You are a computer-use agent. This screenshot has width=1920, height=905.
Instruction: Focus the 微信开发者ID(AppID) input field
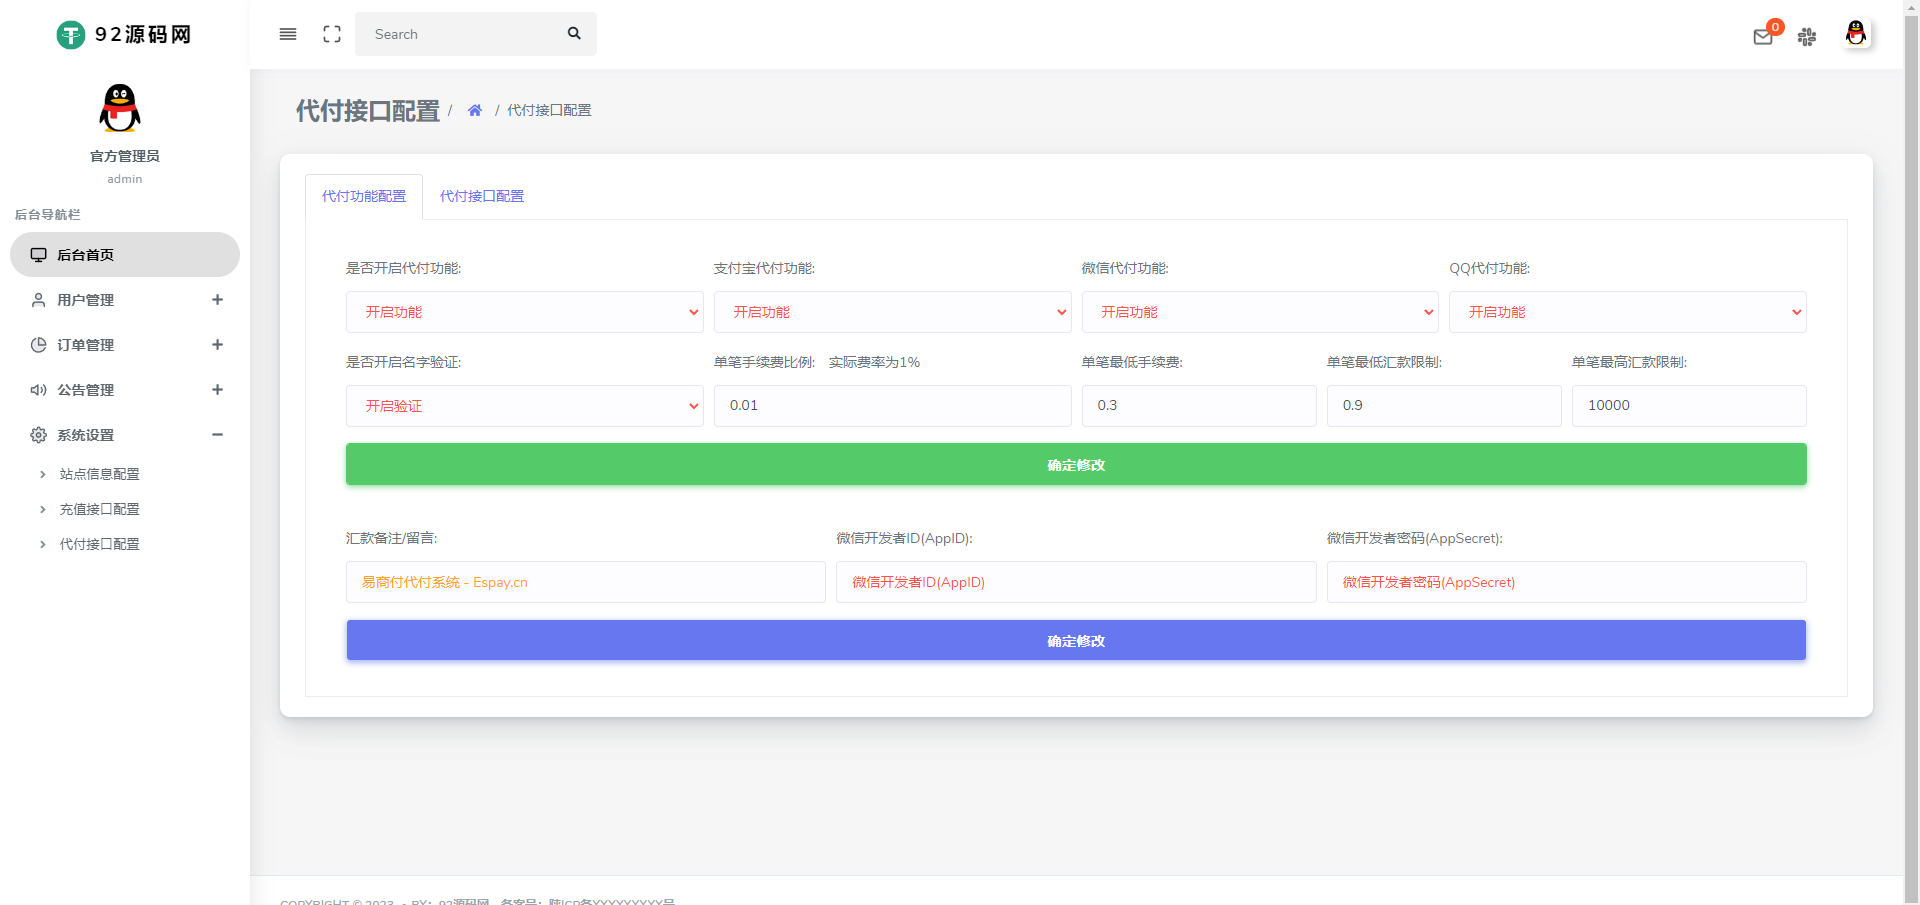[x=1076, y=582]
